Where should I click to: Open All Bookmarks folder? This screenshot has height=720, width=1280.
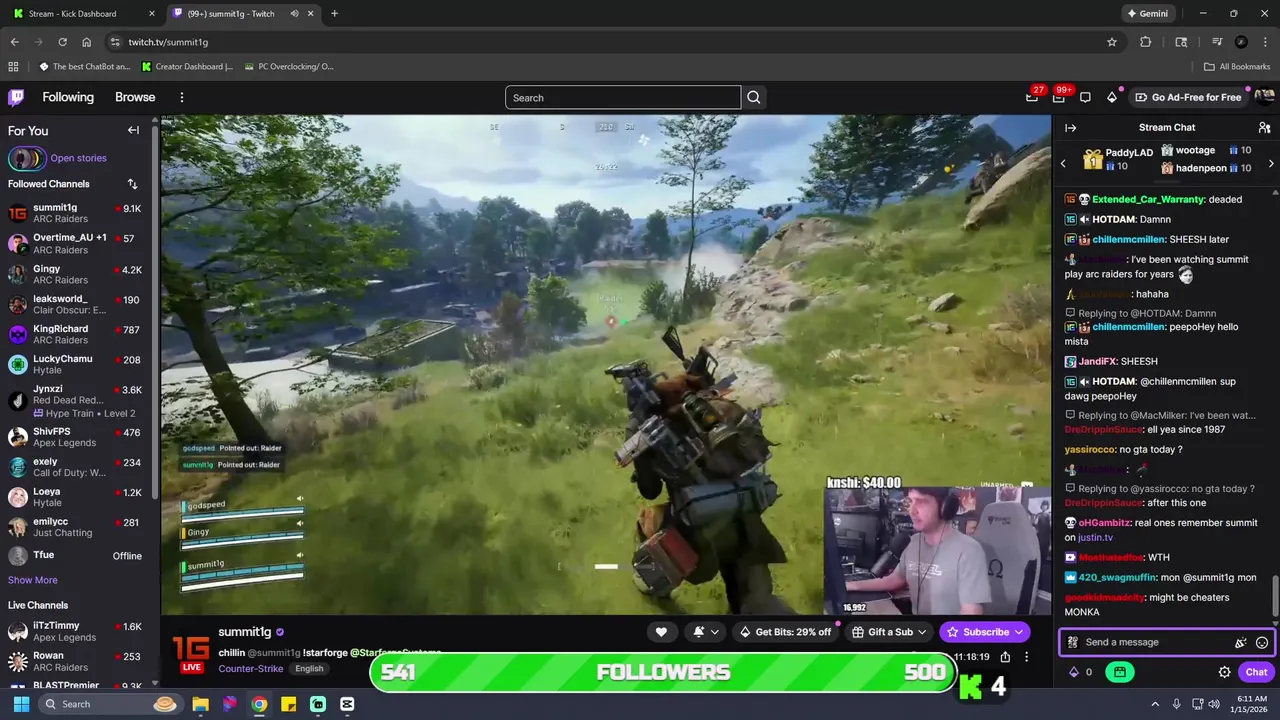click(x=1237, y=67)
